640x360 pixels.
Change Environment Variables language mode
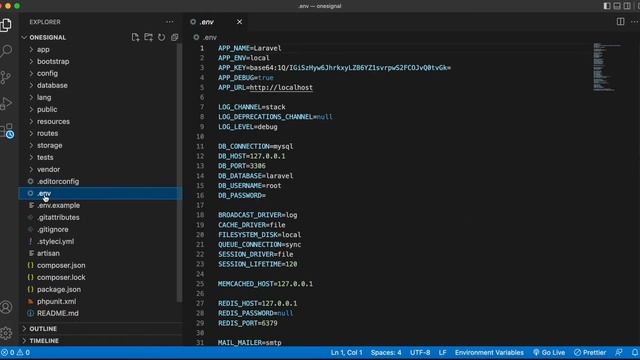click(489, 353)
